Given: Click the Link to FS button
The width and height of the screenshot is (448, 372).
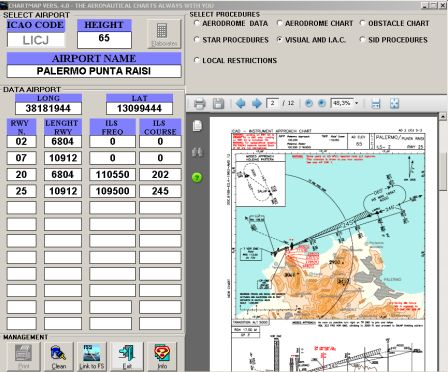Looking at the screenshot, I should (92, 356).
